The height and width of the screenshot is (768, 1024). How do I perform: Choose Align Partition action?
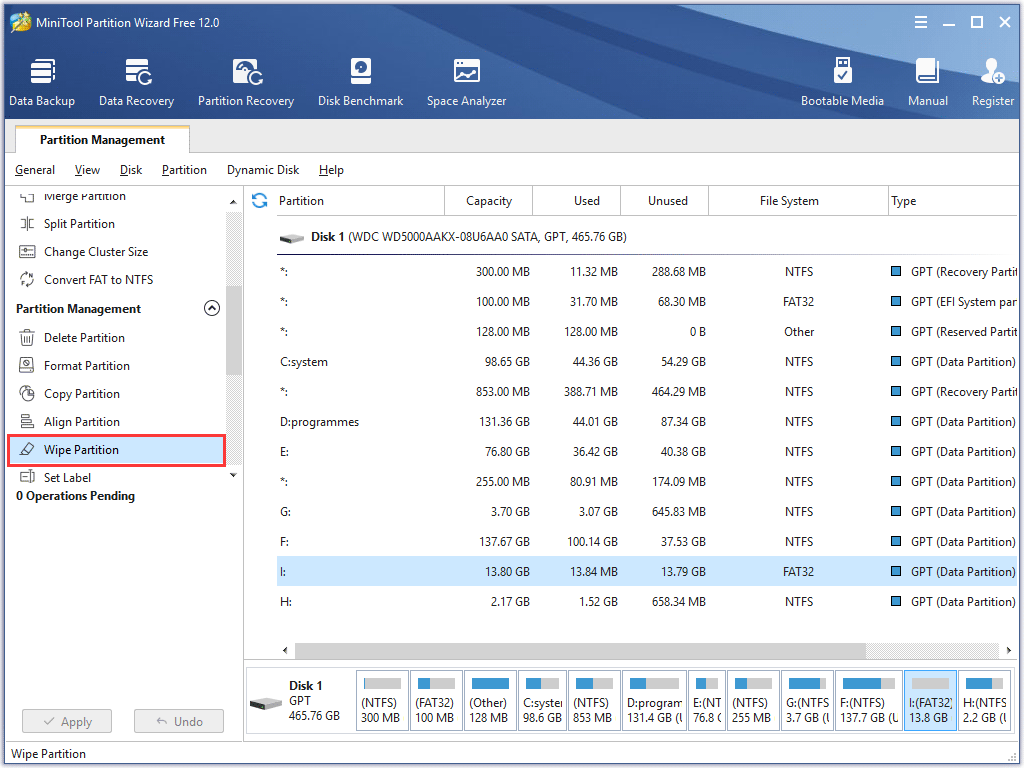tap(82, 423)
